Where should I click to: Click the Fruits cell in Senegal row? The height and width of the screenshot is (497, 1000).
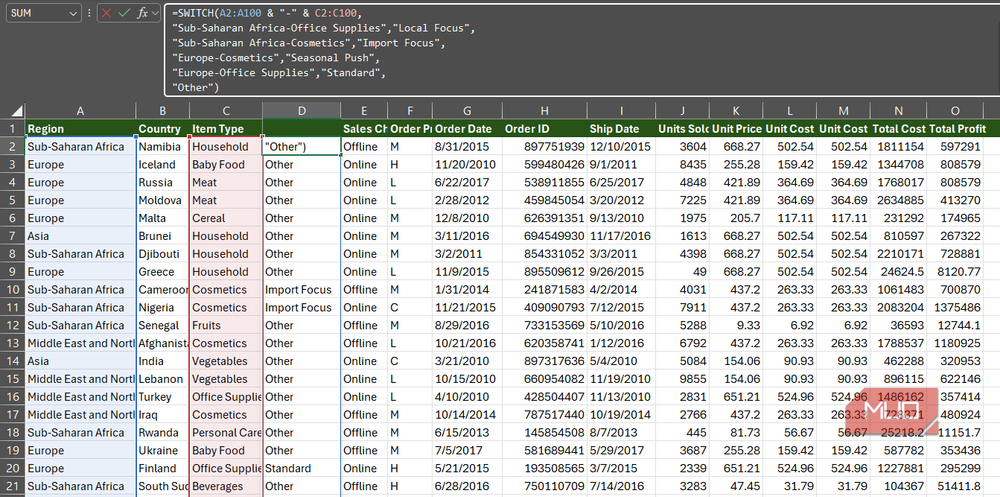(x=226, y=325)
